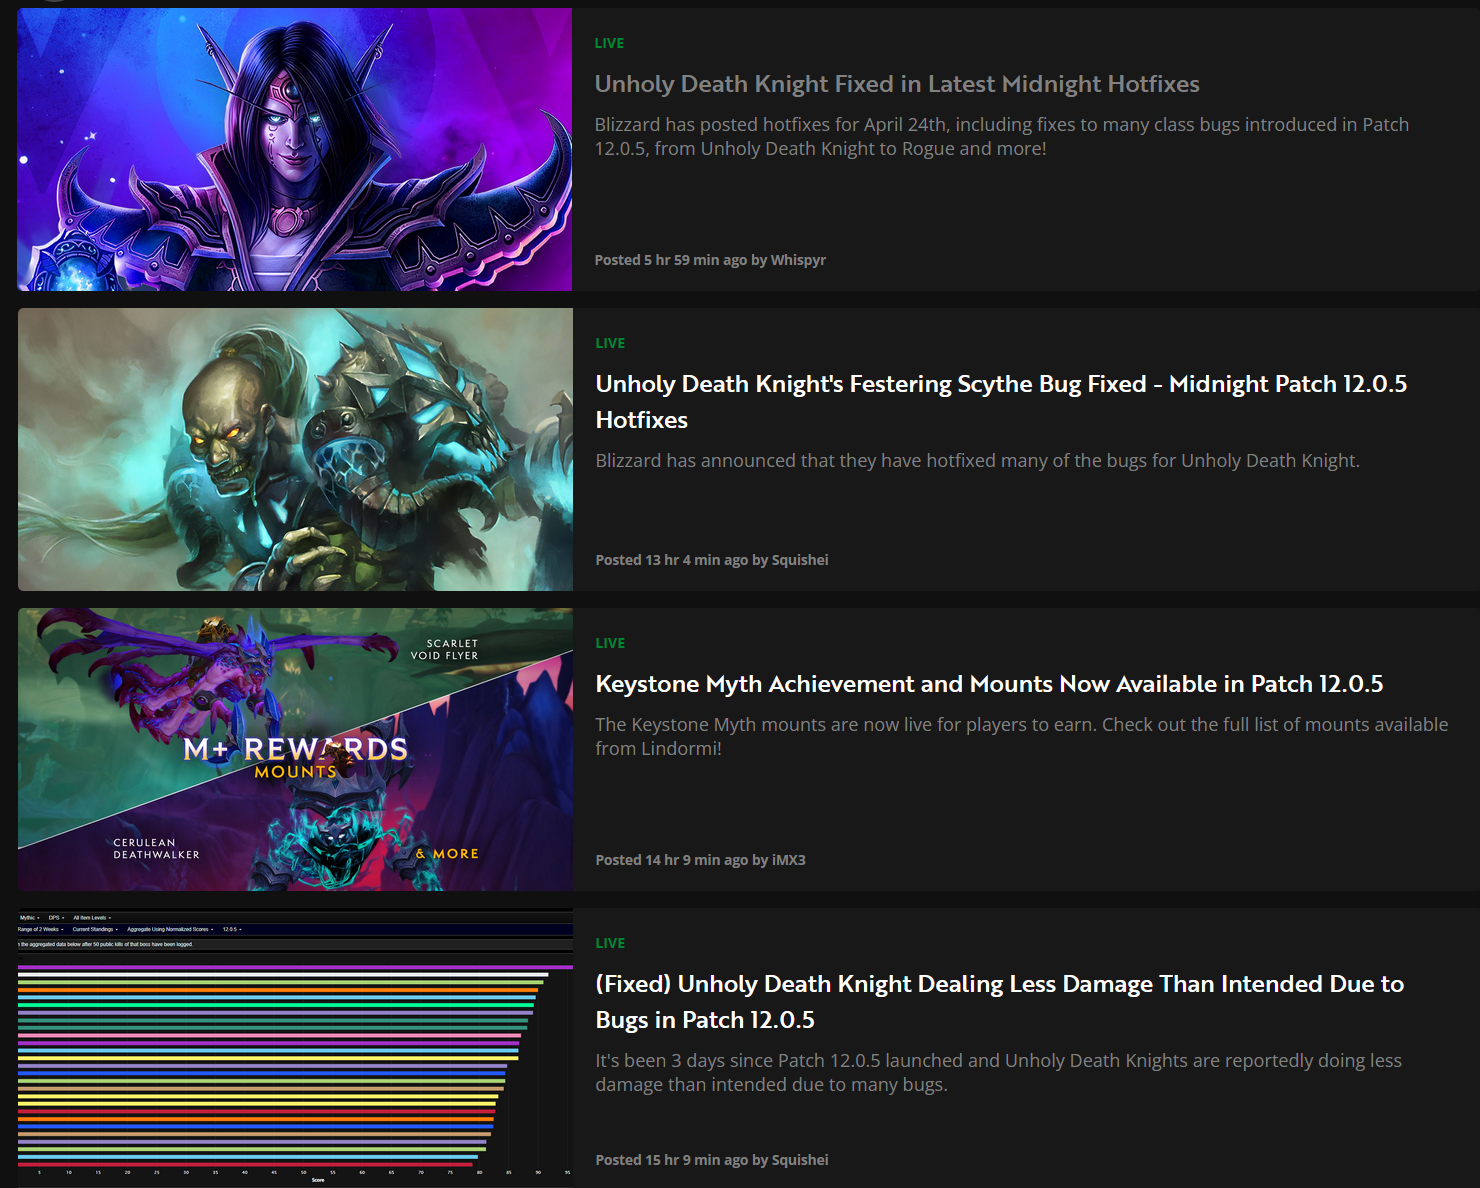Click the "Posted 15 hr 9 min ago" timestamp
This screenshot has height=1188, width=1480.
(x=672, y=1160)
